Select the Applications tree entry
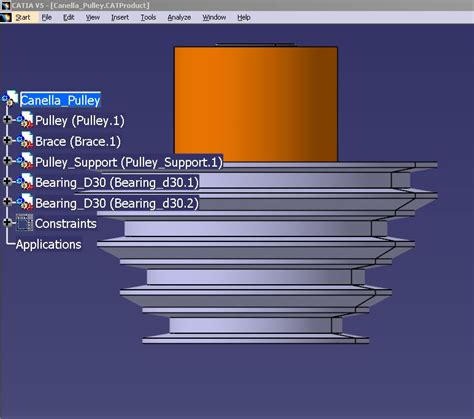474x419 pixels. pyautogui.click(x=49, y=244)
